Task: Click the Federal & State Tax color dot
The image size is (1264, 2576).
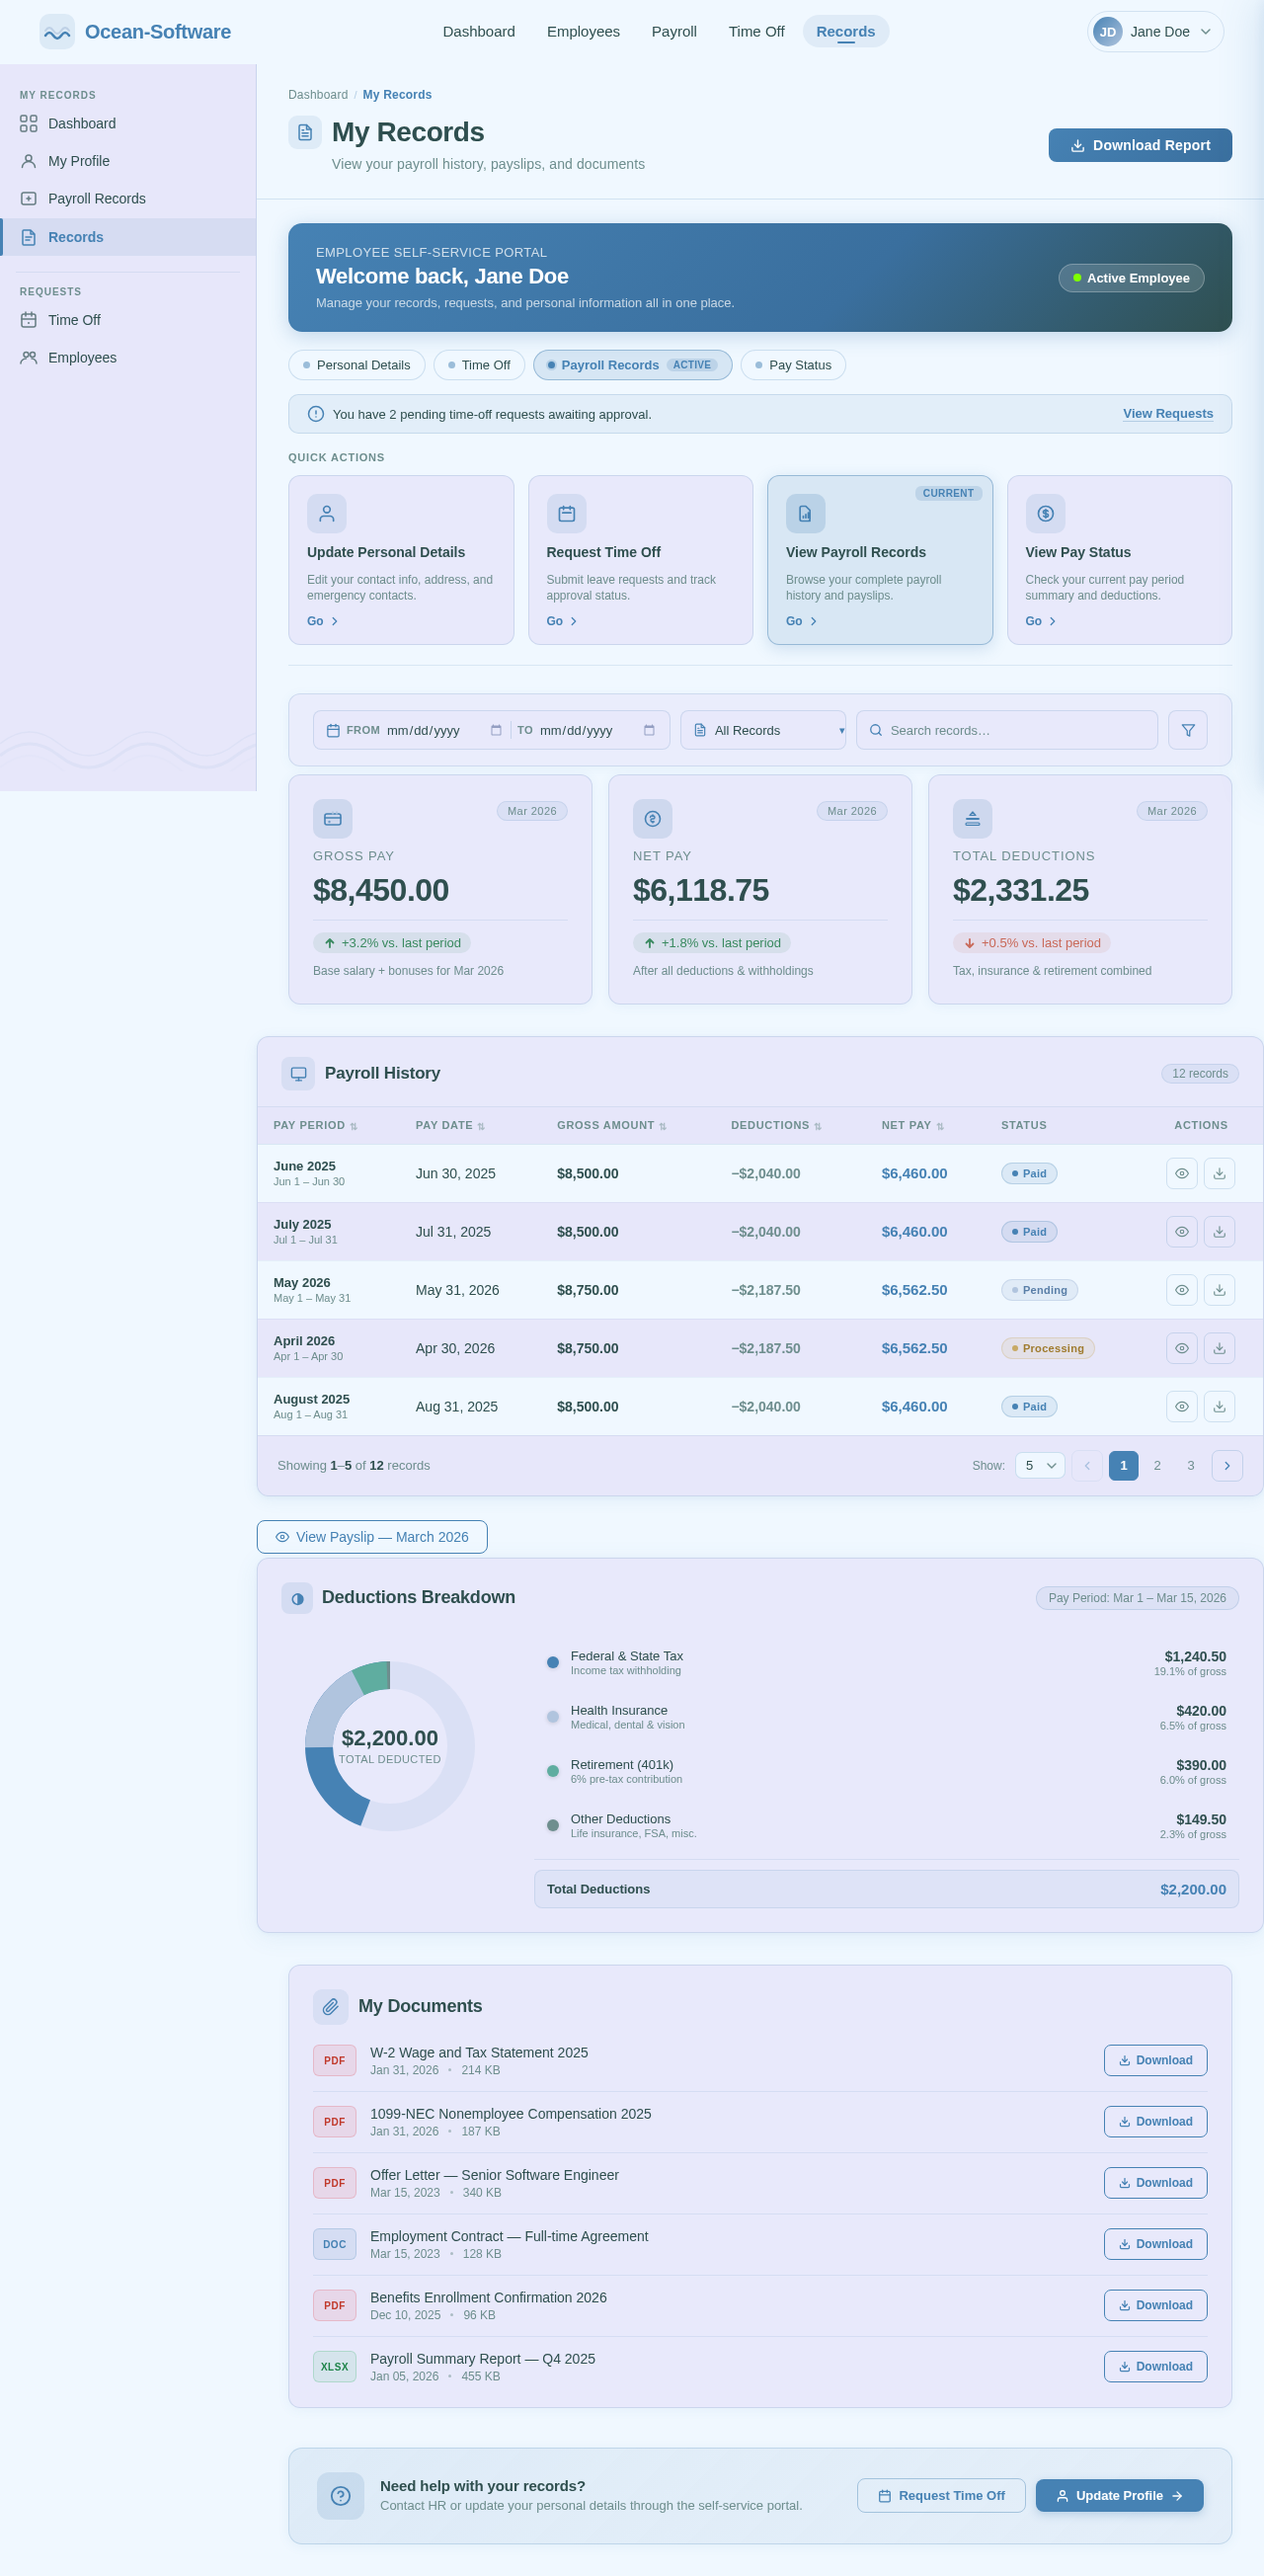Action: point(553,1662)
